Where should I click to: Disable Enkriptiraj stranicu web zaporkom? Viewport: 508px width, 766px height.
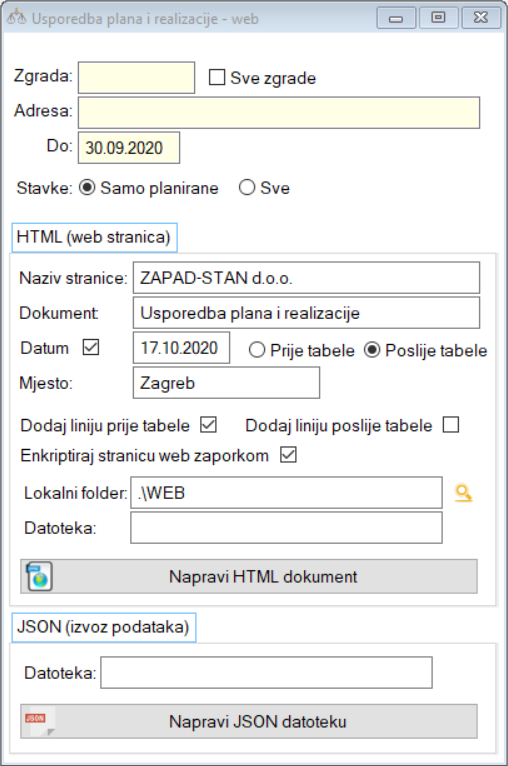pos(288,455)
